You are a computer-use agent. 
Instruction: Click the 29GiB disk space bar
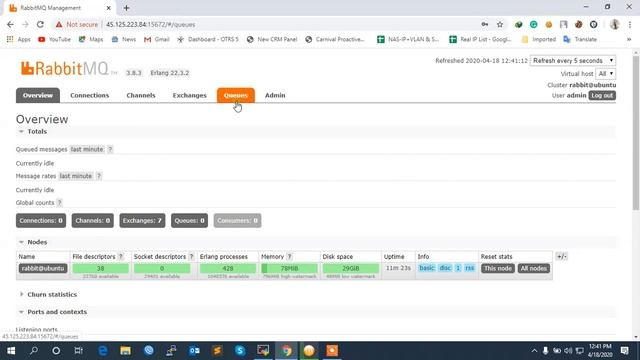pos(351,268)
